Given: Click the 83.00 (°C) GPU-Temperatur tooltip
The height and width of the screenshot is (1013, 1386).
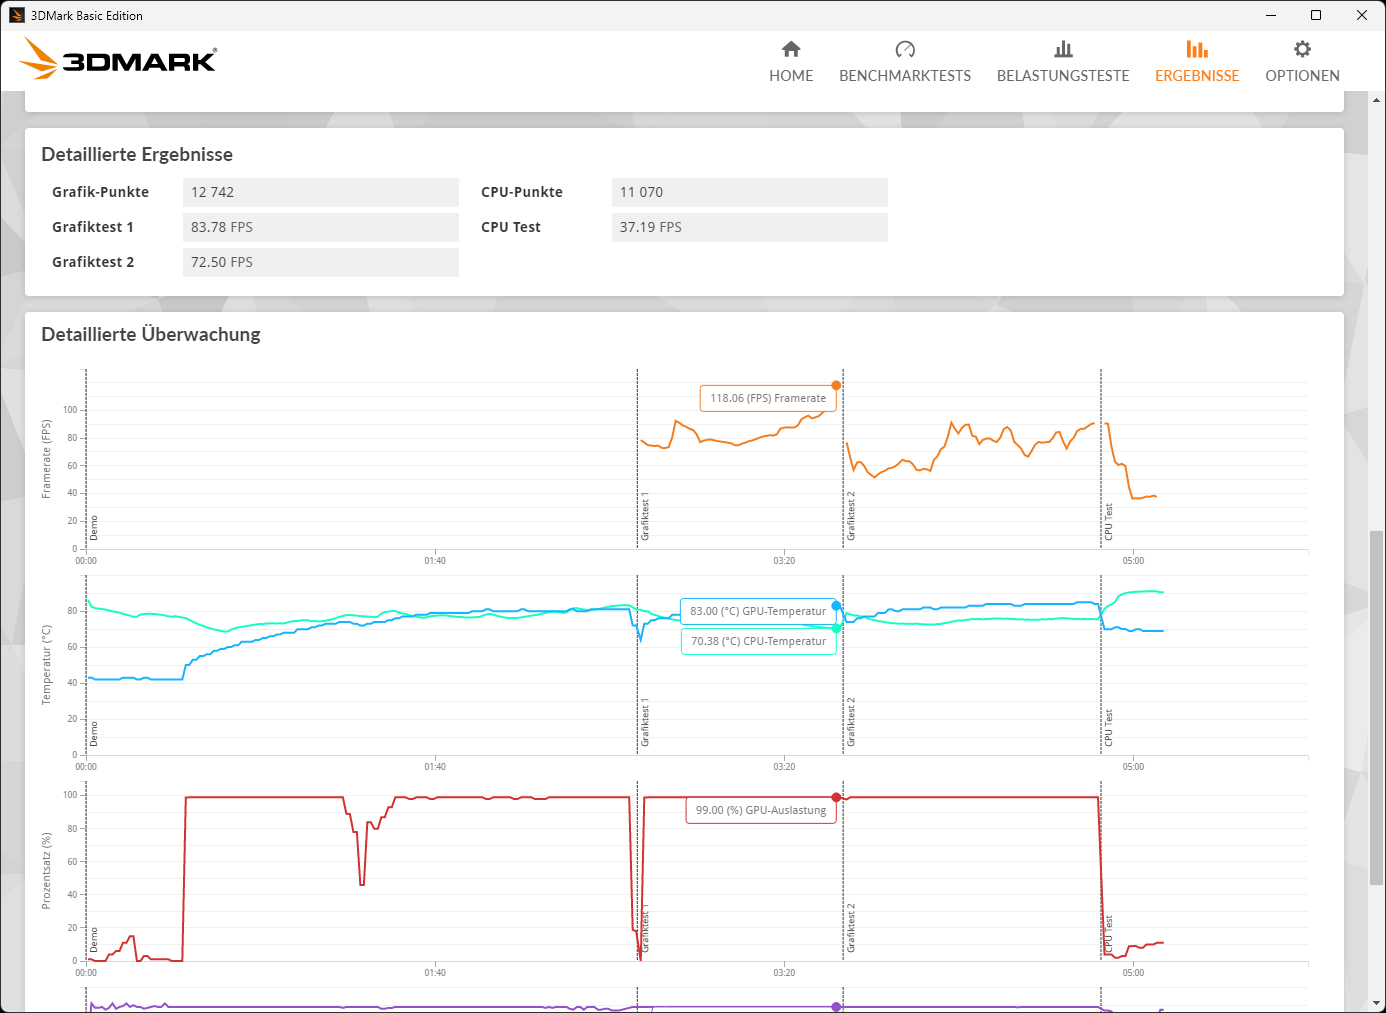Looking at the screenshot, I should [x=758, y=611].
